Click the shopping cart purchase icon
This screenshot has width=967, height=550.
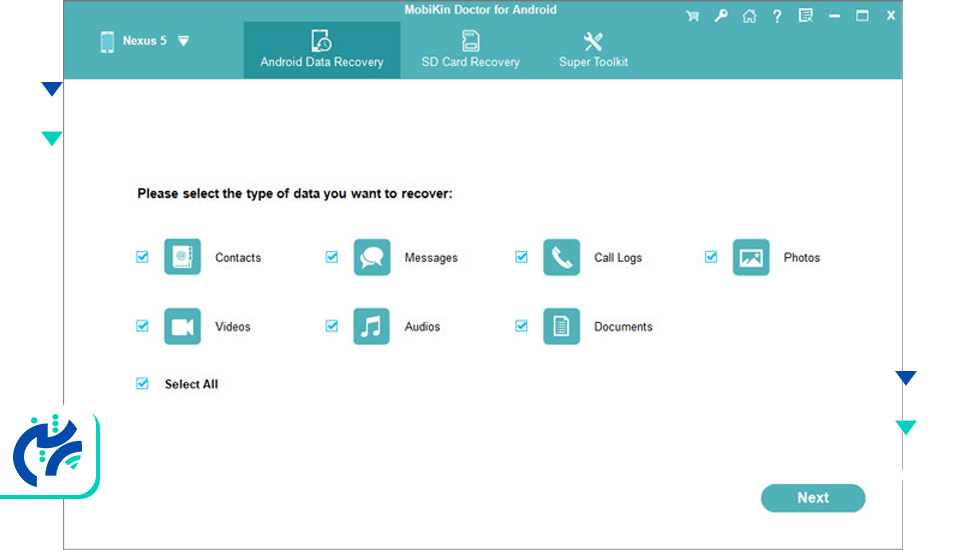click(693, 16)
